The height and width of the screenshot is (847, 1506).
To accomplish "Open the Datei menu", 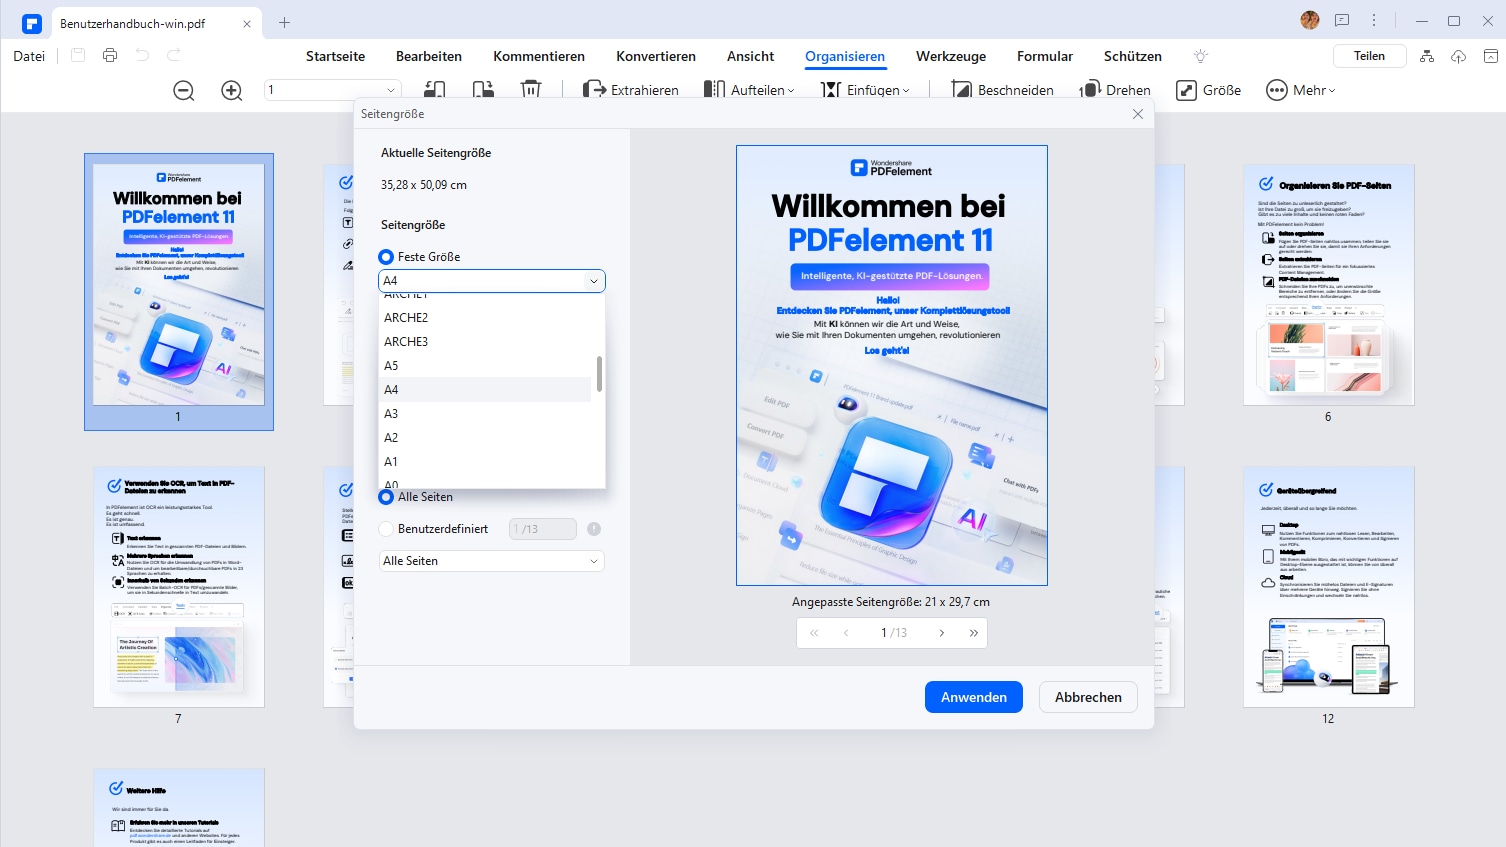I will pos(29,56).
